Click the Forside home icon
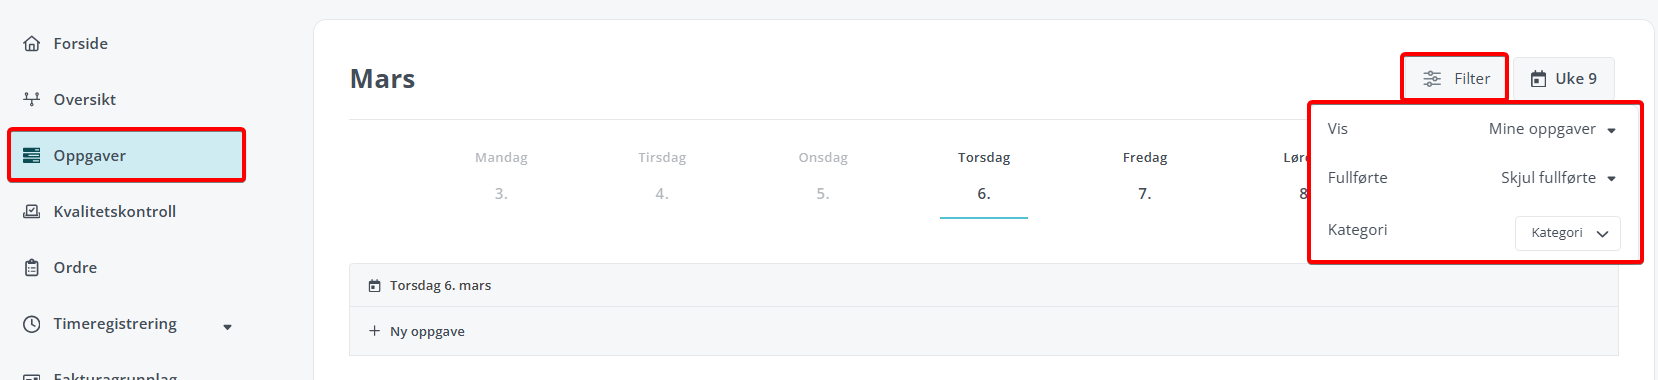The image size is (1658, 380). pos(32,44)
